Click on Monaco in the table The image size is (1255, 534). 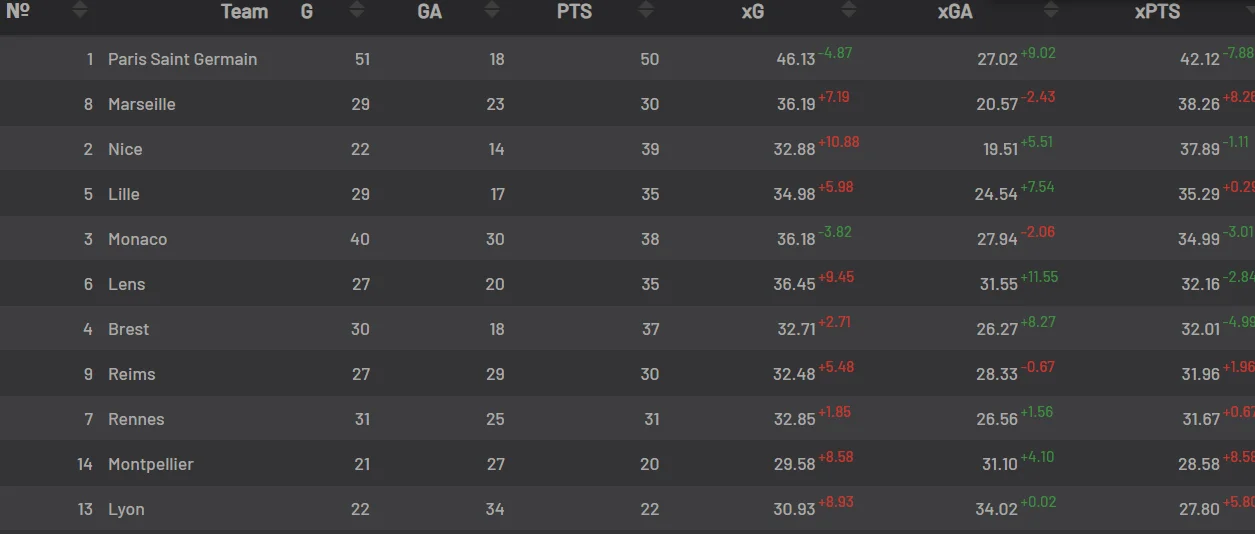click(138, 239)
